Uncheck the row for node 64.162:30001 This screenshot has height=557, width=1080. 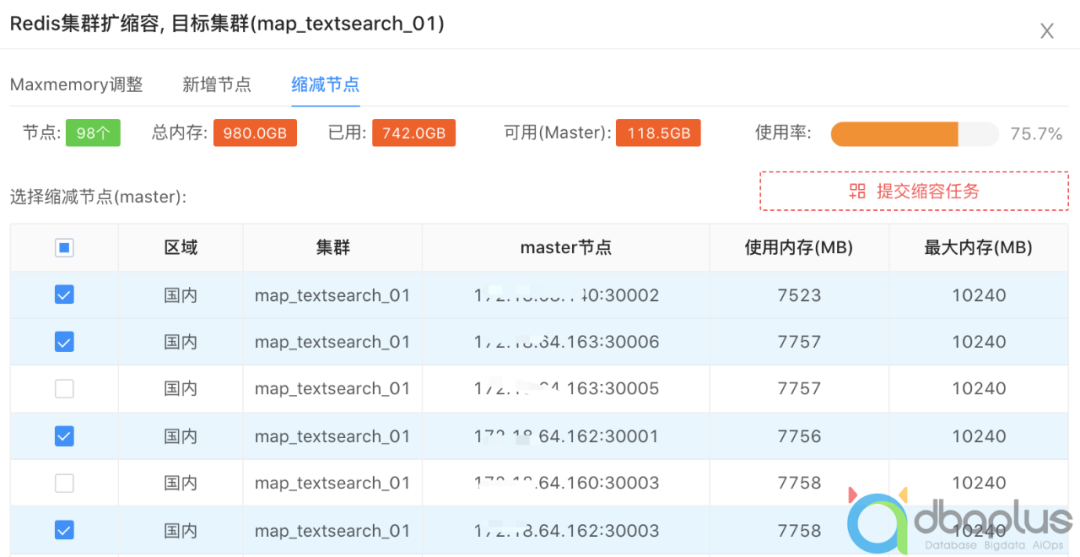(x=64, y=436)
